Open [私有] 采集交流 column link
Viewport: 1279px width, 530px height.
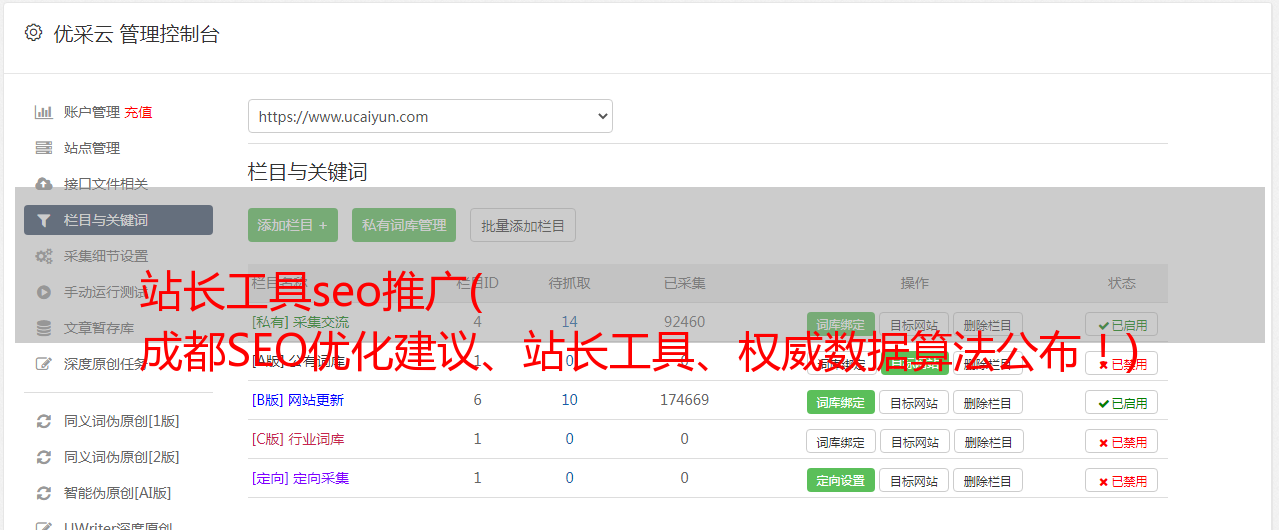300,322
